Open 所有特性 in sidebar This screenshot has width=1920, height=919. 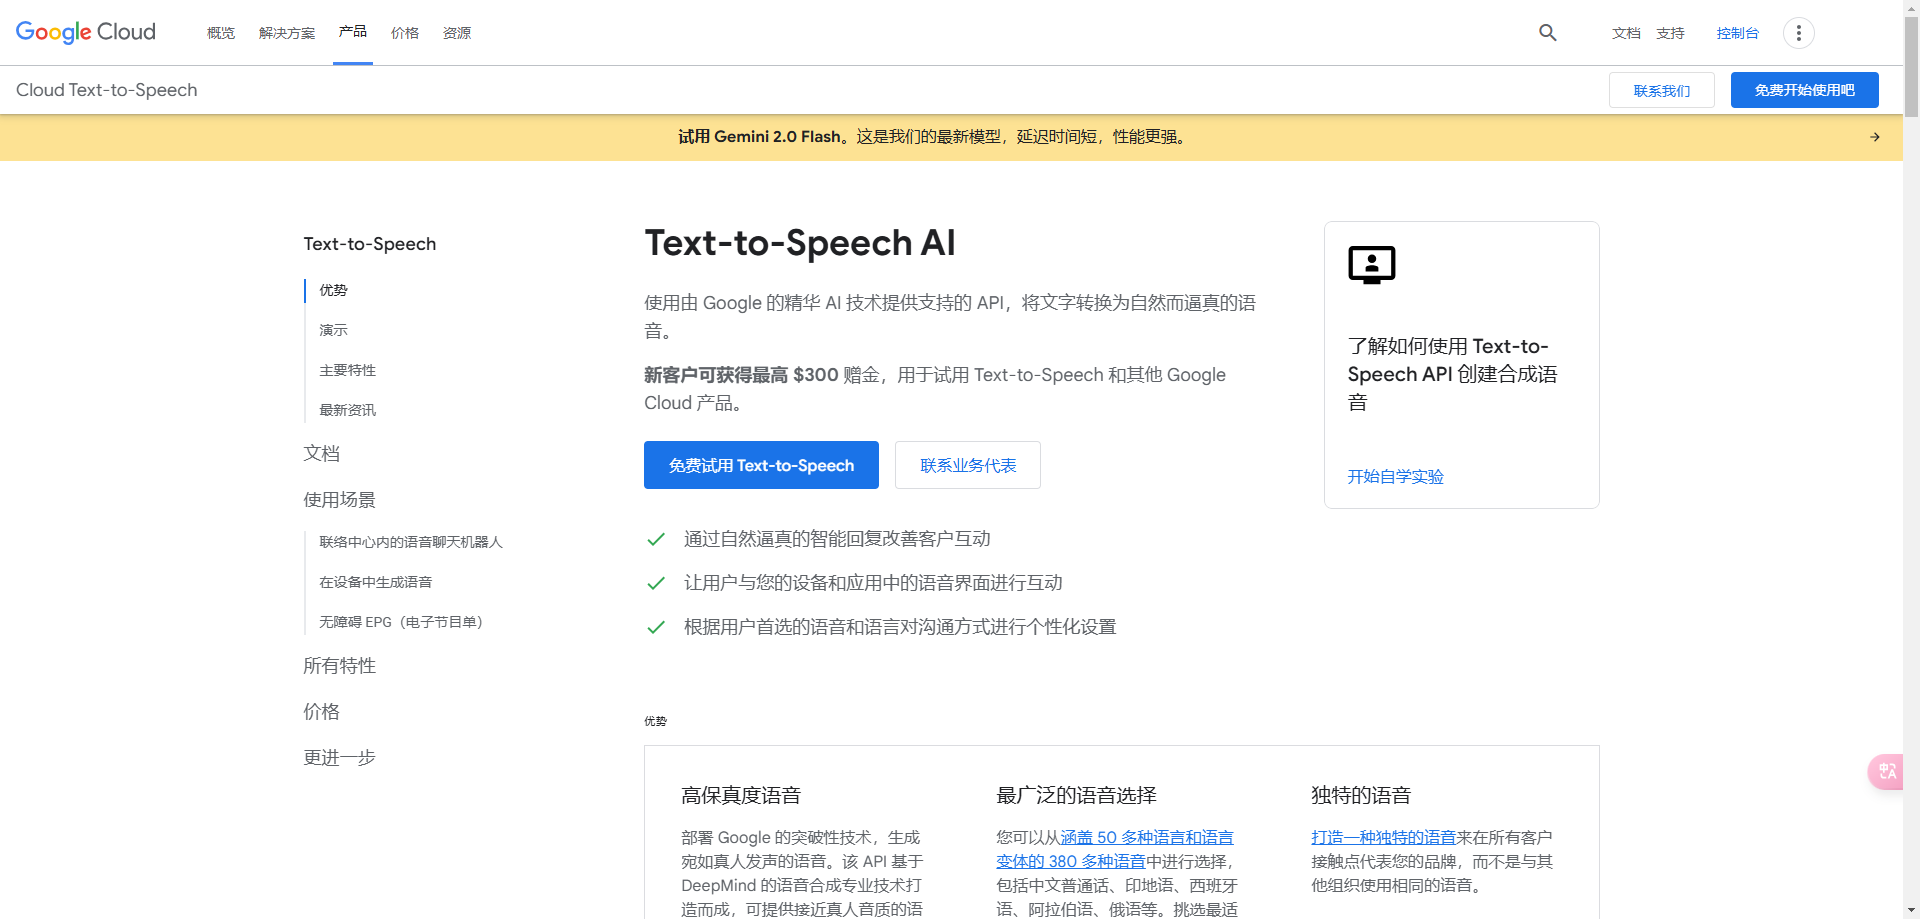[x=340, y=666]
